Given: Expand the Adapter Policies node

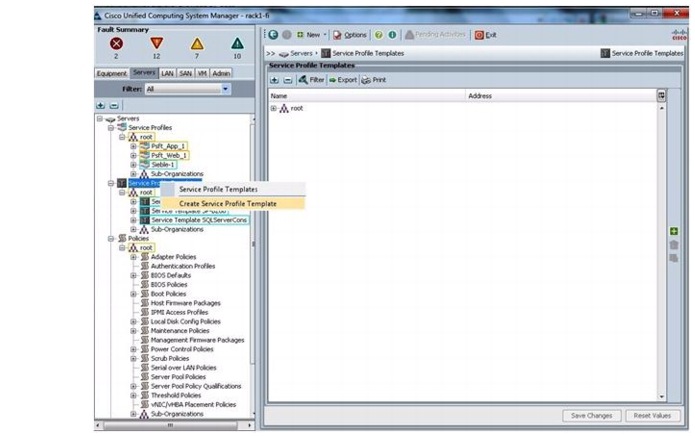Looking at the screenshot, I should point(133,257).
